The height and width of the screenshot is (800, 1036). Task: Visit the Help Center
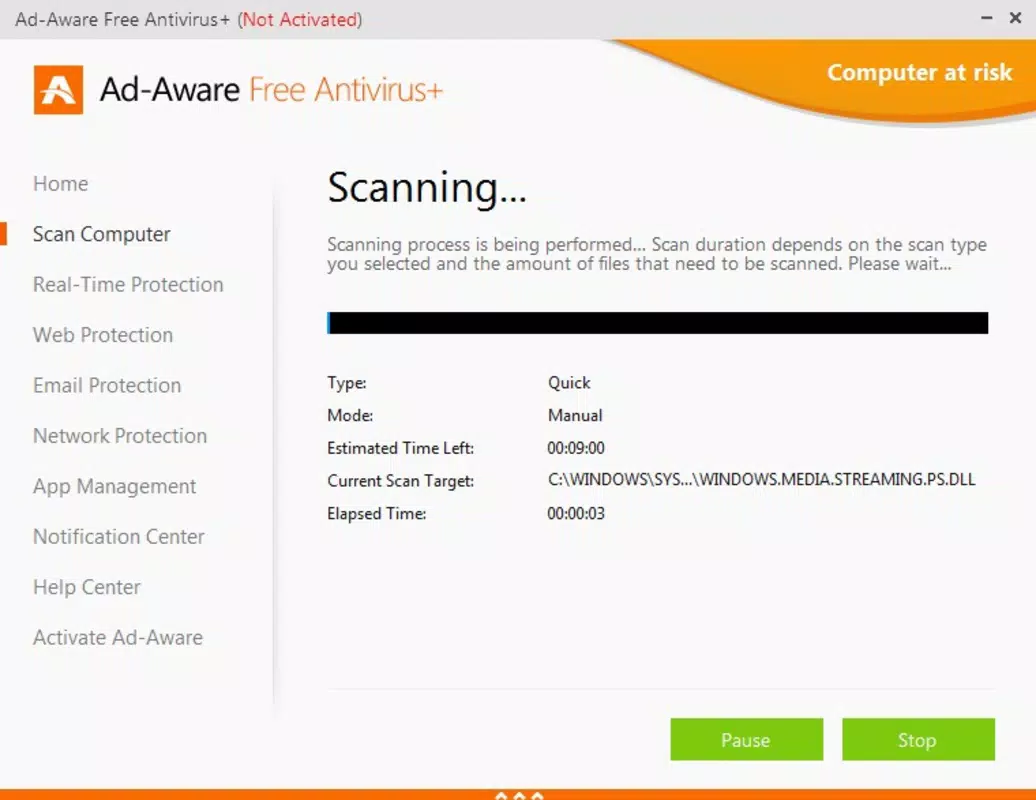[x=87, y=587]
